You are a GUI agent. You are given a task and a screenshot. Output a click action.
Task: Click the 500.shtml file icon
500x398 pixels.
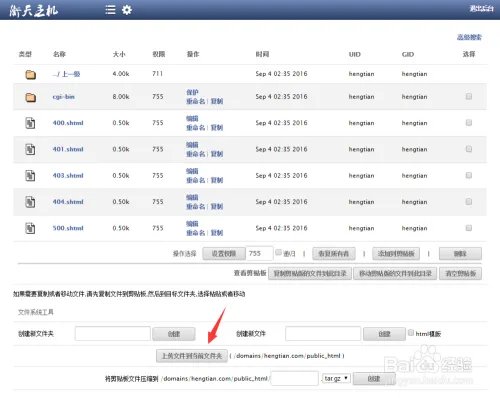point(30,228)
